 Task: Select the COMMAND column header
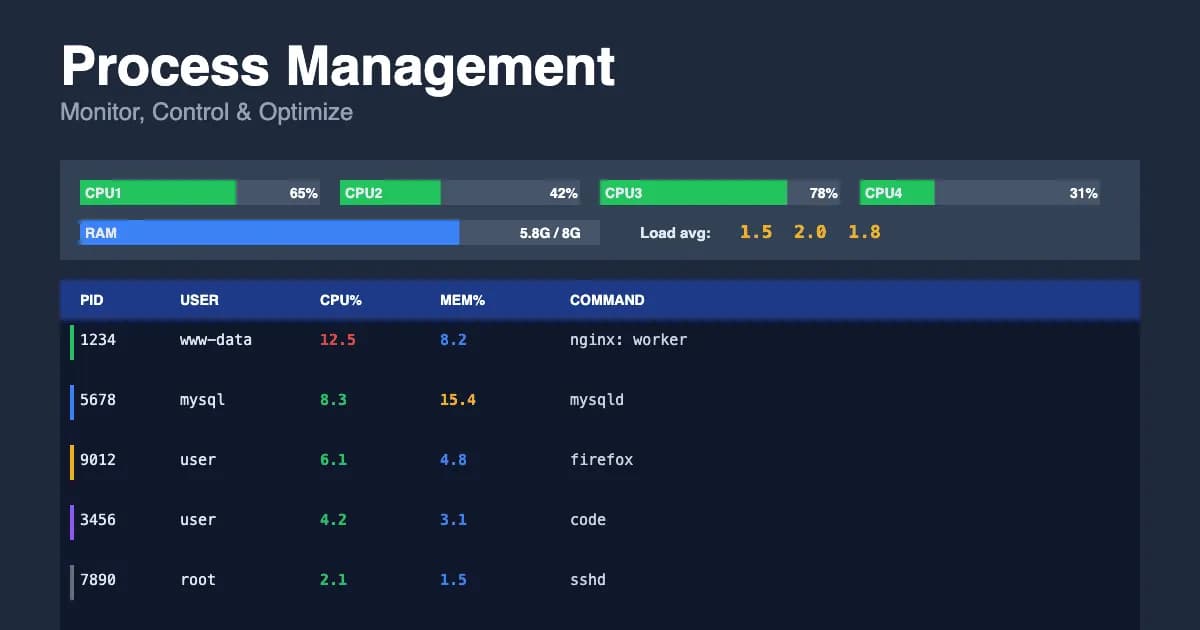click(607, 300)
